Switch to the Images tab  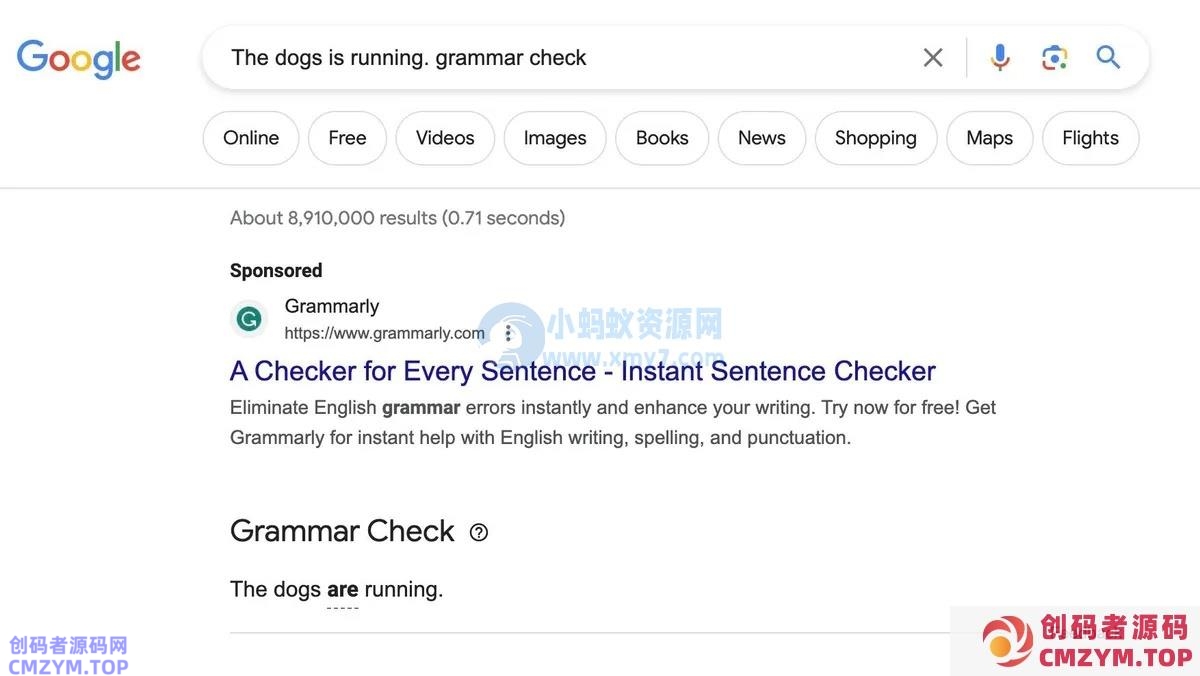[x=555, y=138]
